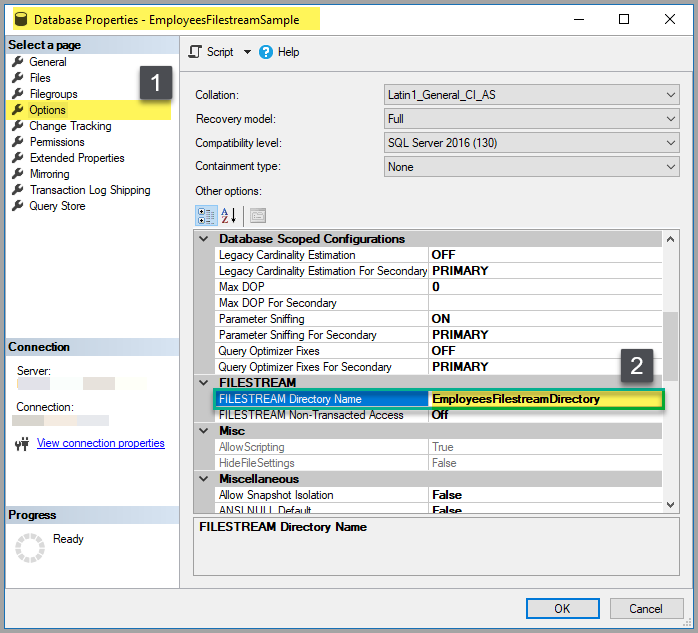Click the OK button
This screenshot has width=698, height=633.
coord(563,609)
